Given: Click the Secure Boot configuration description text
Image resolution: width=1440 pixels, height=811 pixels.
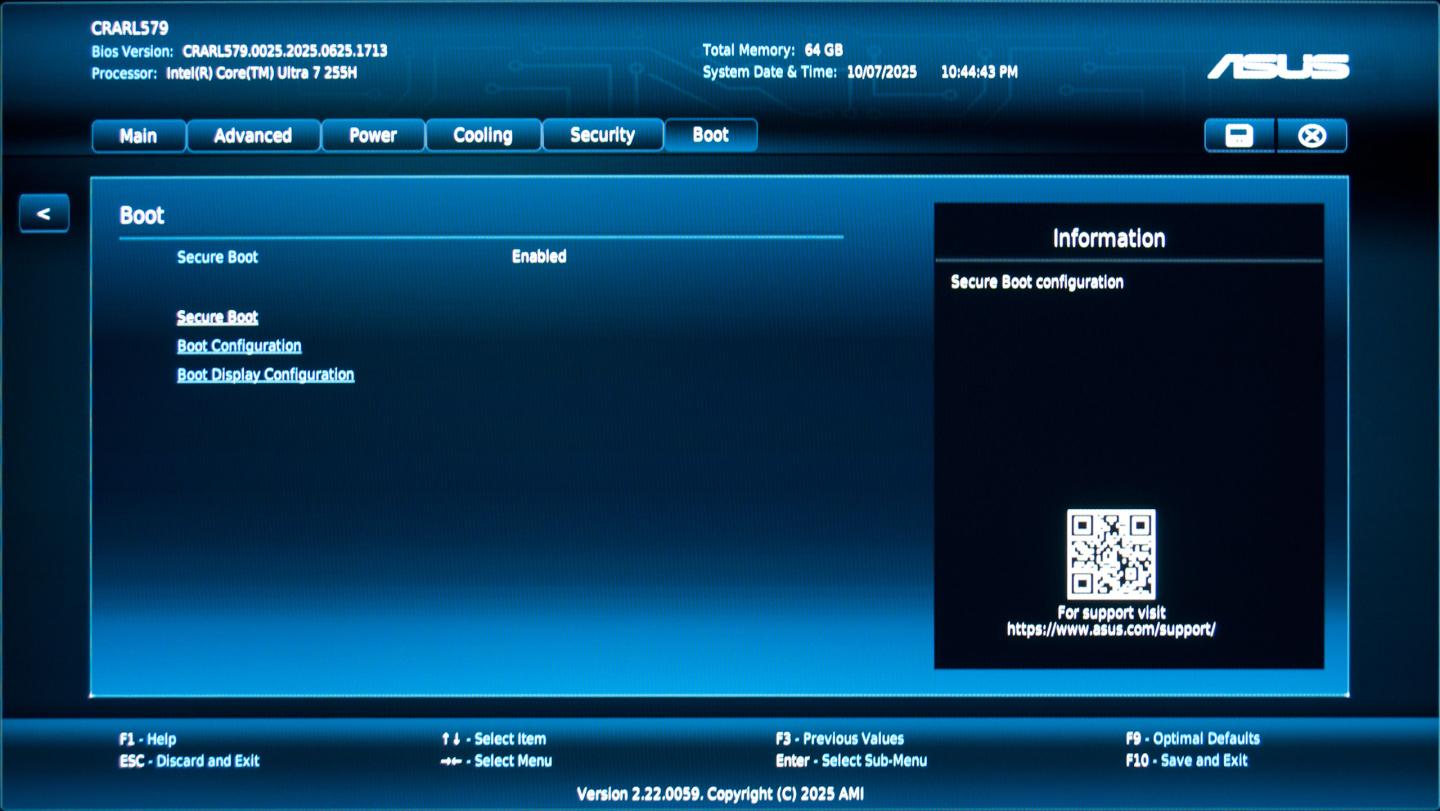Looking at the screenshot, I should pyautogui.click(x=1037, y=282).
